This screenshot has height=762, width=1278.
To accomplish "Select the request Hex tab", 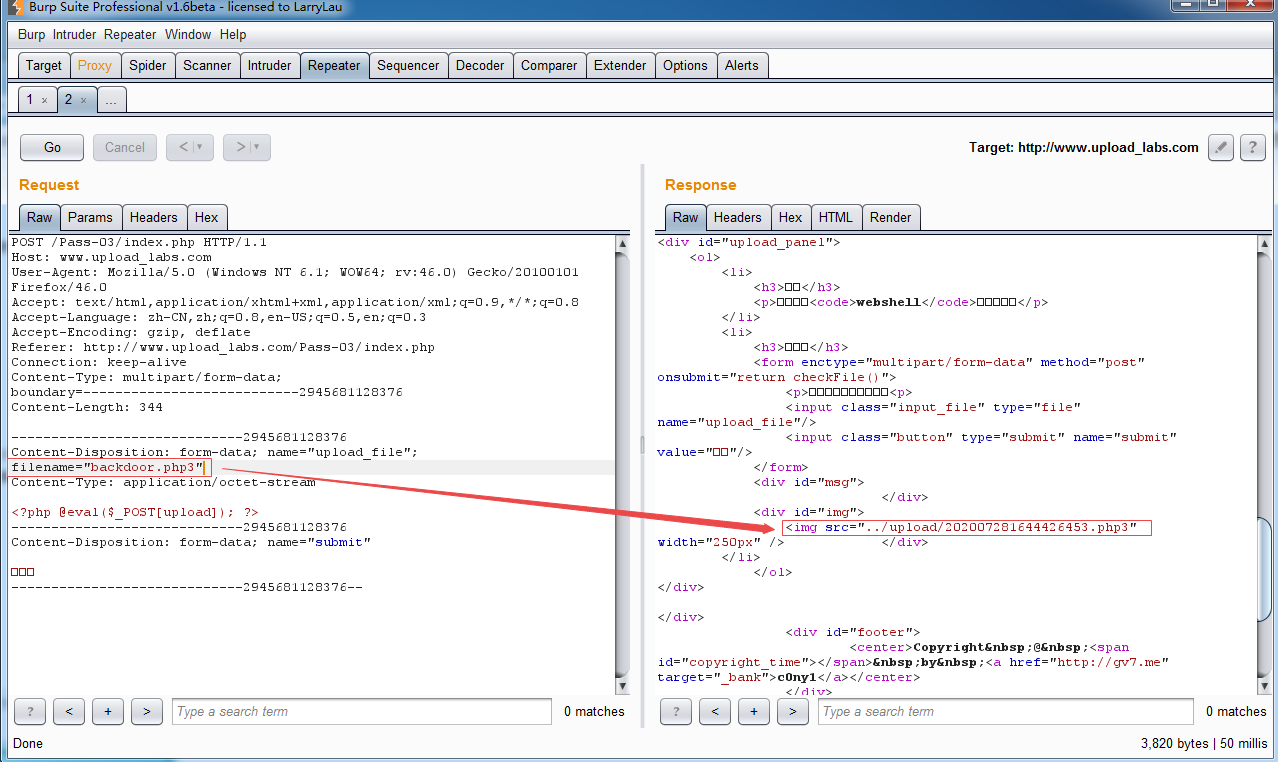I will (x=207, y=217).
